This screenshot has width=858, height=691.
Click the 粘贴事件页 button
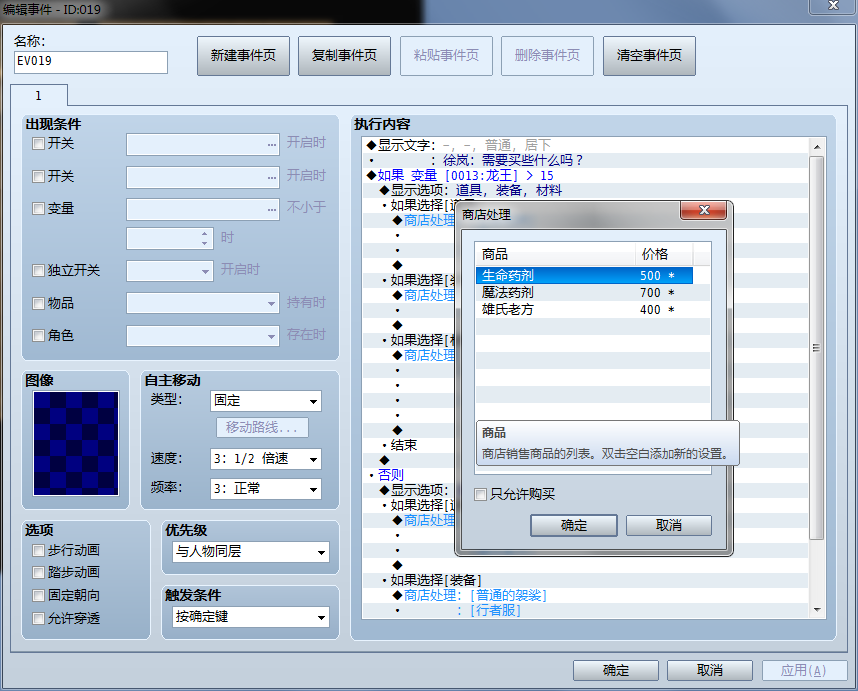[x=446, y=56]
